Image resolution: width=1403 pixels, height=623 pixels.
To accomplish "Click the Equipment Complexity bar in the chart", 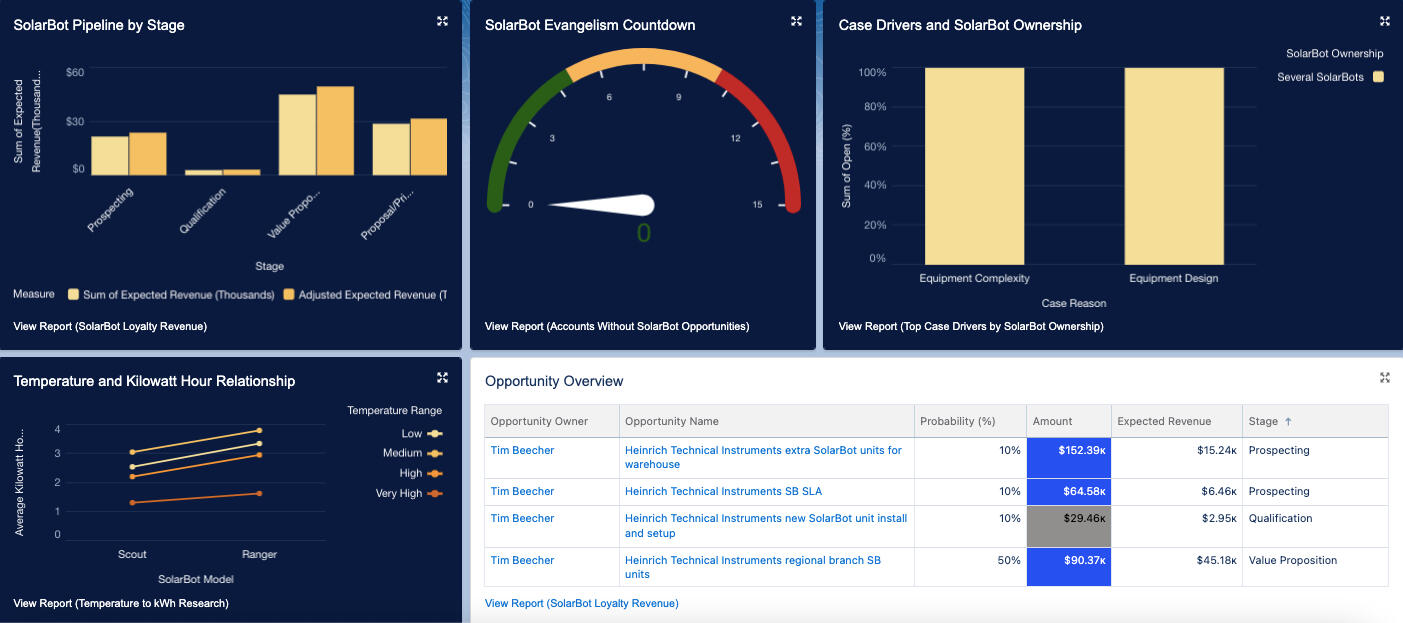I will (974, 165).
